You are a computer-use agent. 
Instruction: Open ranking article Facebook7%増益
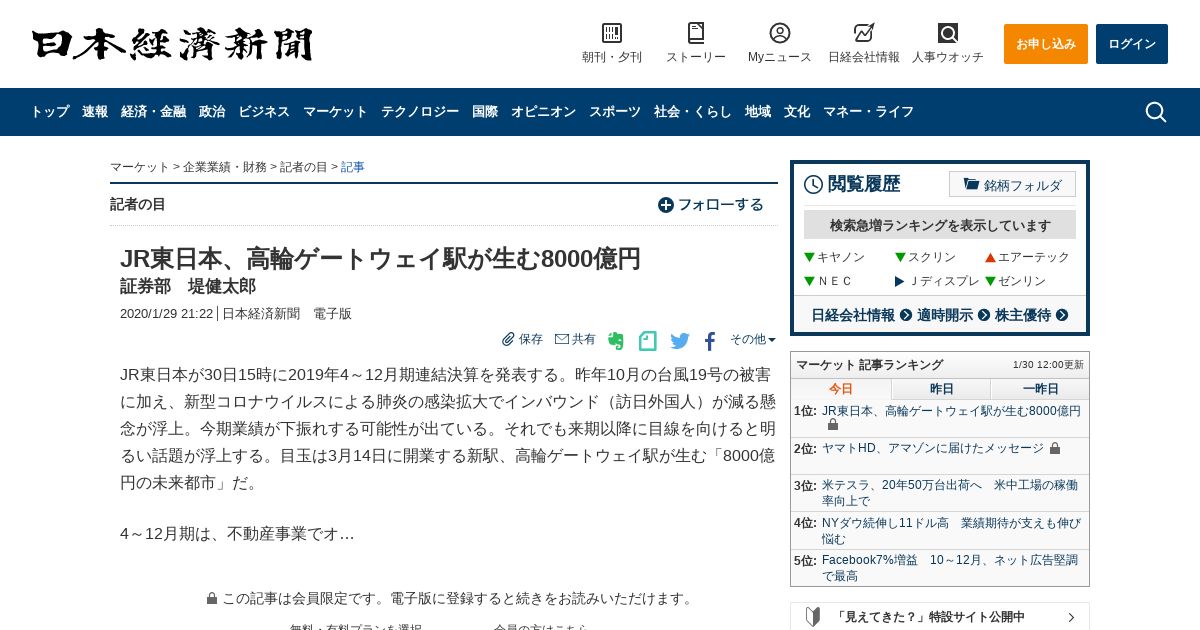[950, 568]
